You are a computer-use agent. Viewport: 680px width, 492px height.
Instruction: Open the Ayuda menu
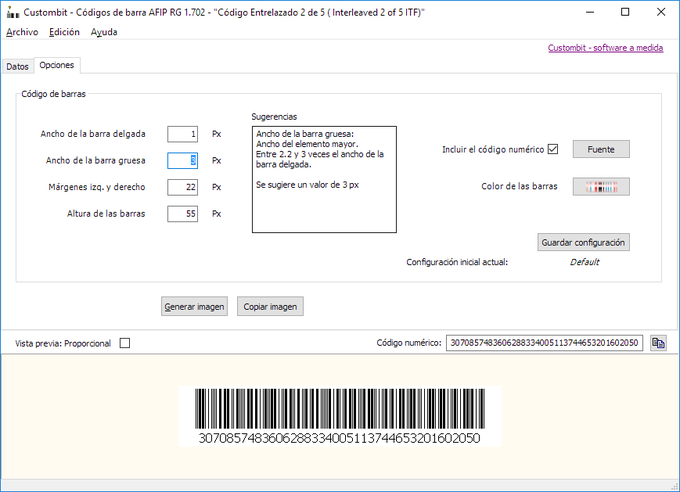[x=104, y=32]
